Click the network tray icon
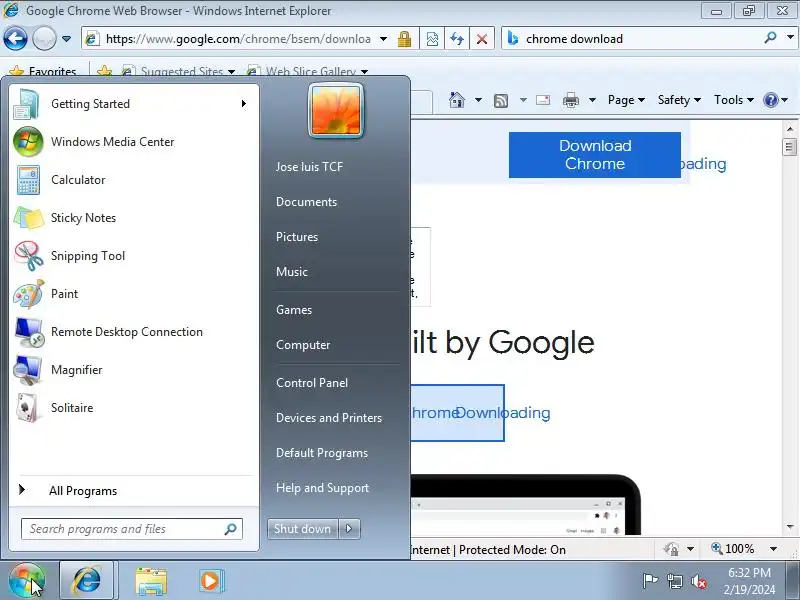800x600 pixels. (x=674, y=581)
